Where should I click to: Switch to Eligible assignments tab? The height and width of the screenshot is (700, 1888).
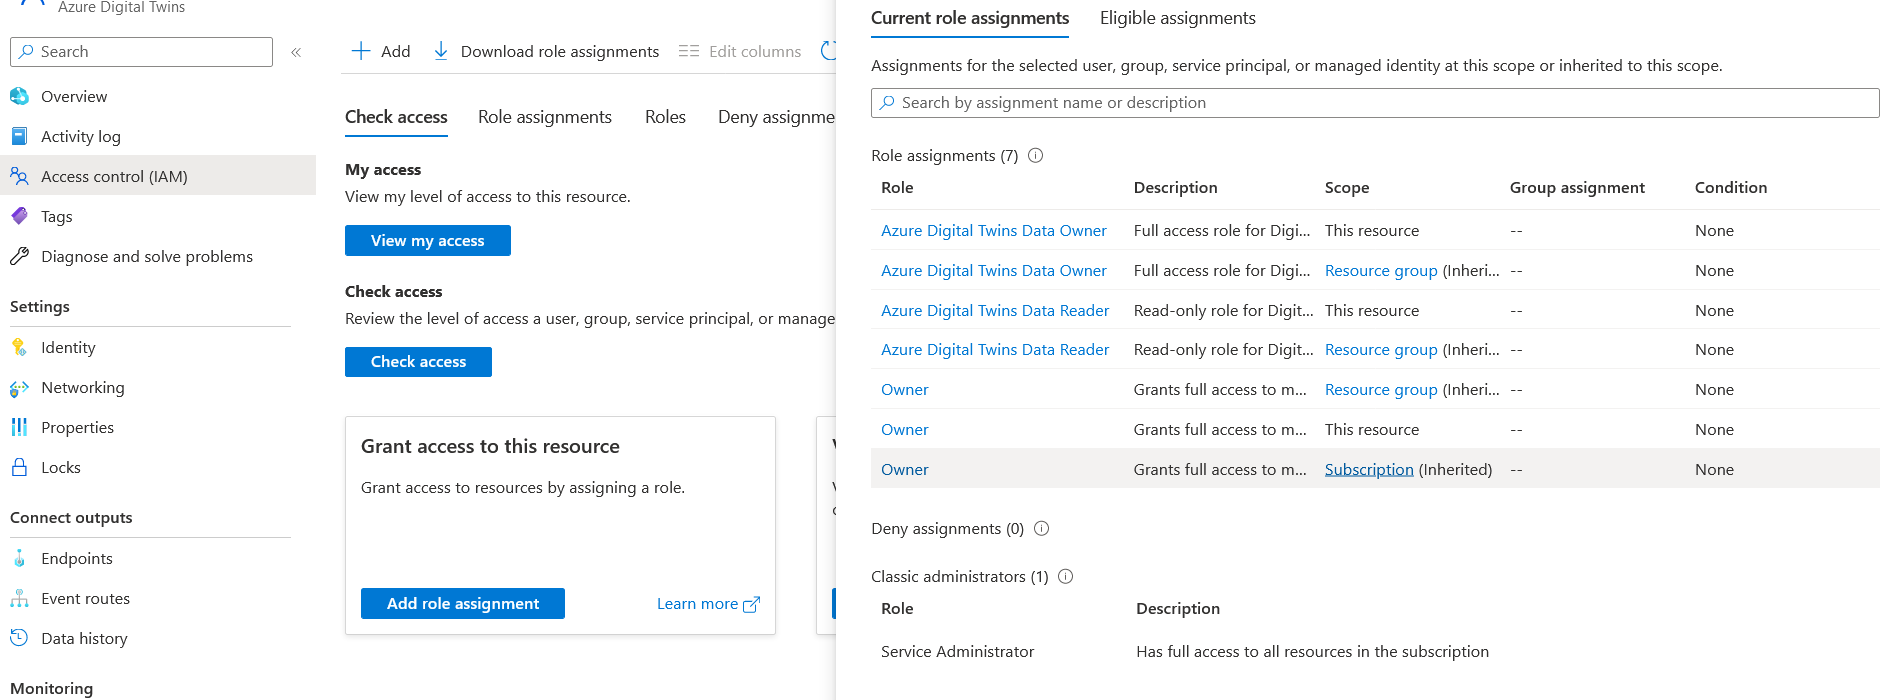tap(1177, 18)
